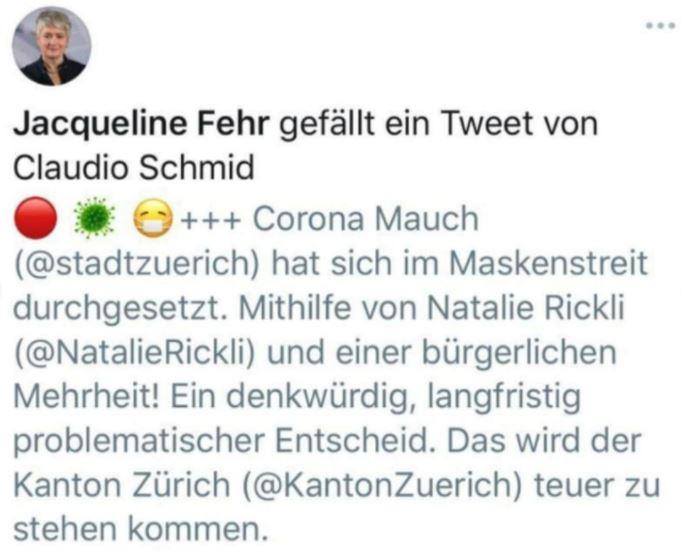Screen dimensions: 681x551
Task: Open the @stadtzuerich mention
Action: tap(130, 264)
